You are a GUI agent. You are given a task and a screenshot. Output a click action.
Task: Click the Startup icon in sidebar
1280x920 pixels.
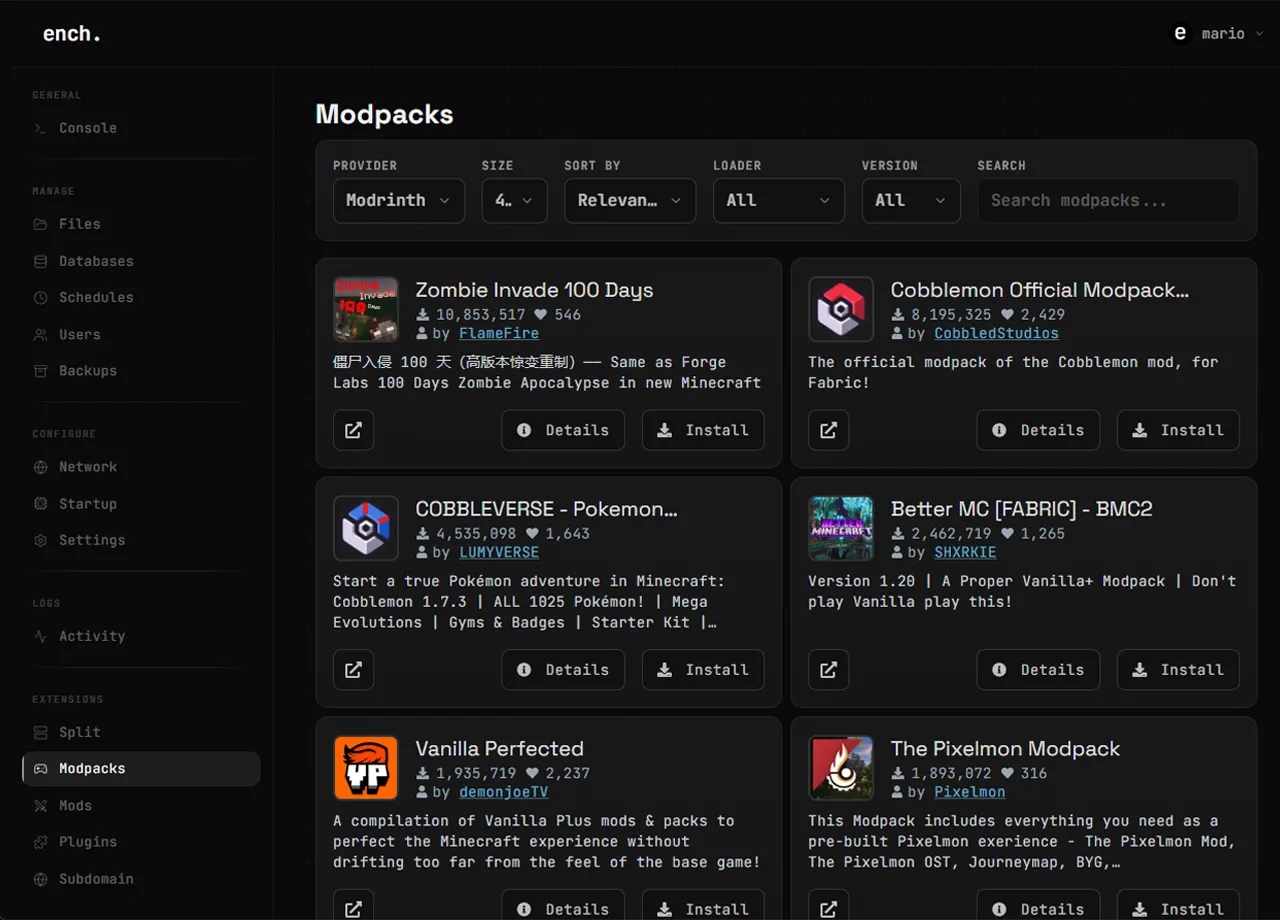40,504
